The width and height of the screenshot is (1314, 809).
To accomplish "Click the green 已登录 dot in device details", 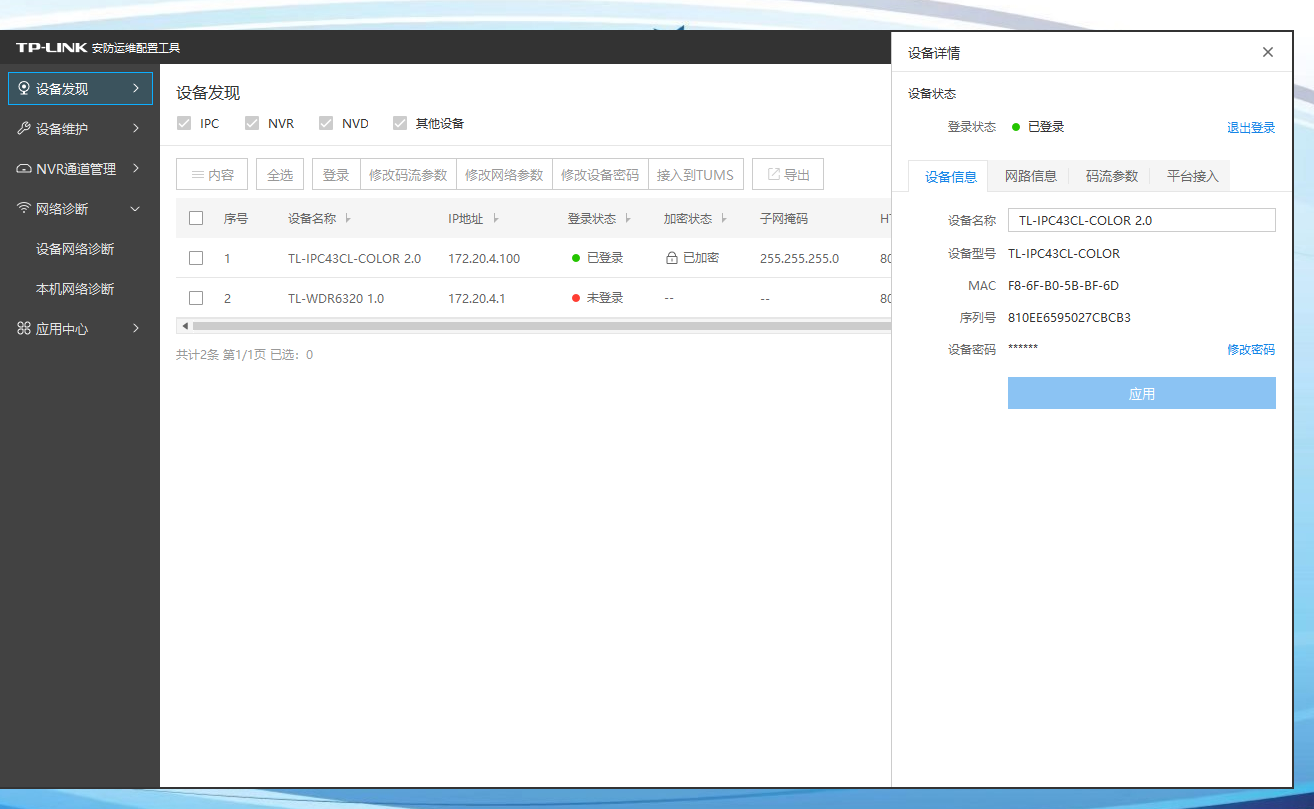I will [1016, 127].
